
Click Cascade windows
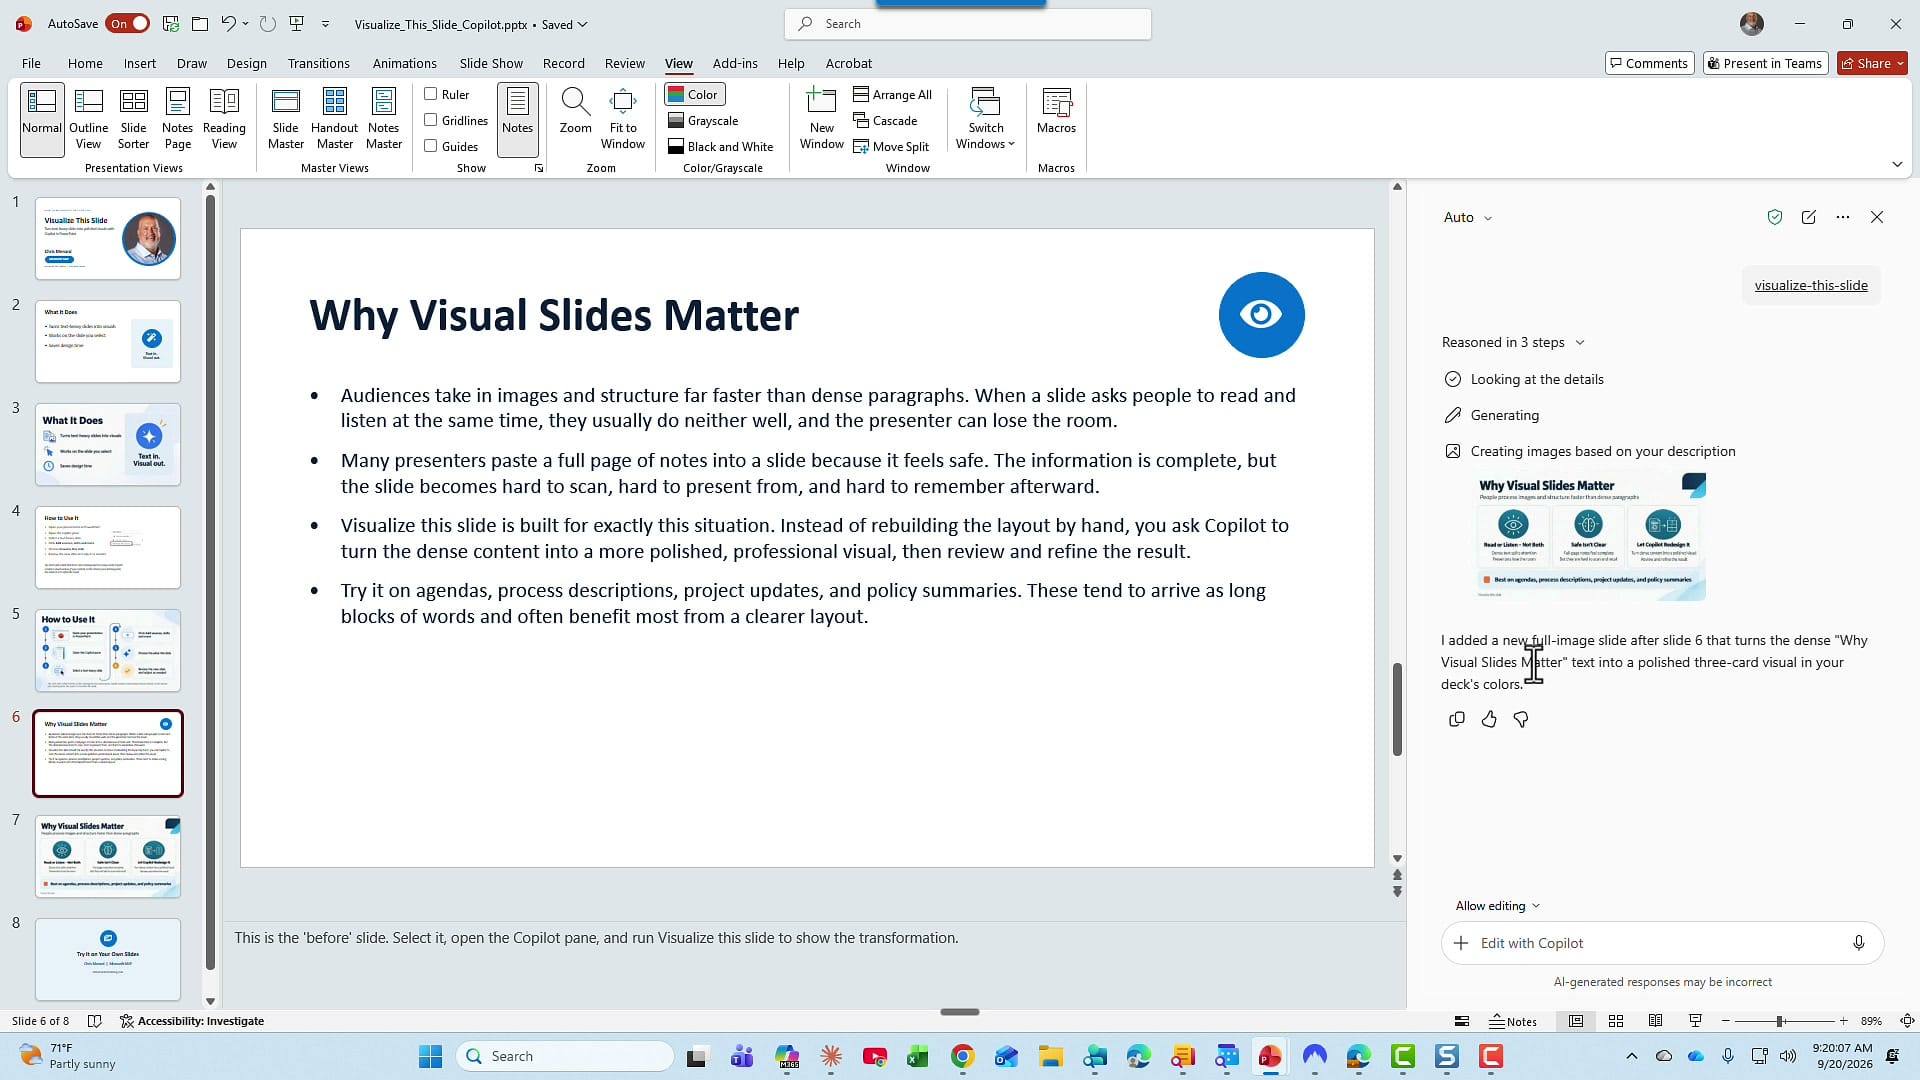885,121
